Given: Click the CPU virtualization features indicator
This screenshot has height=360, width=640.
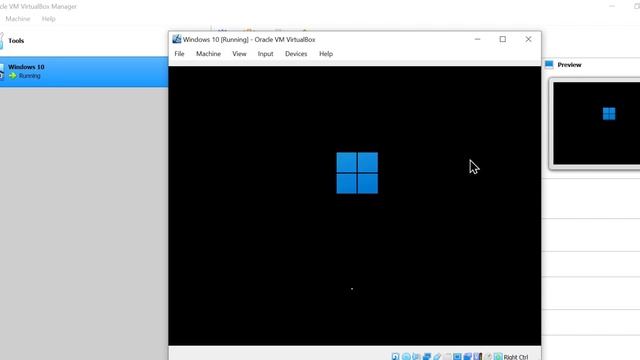Looking at the screenshot, I should pos(478,357).
